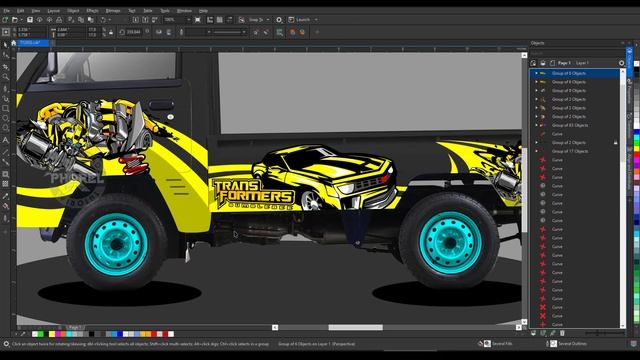The width and height of the screenshot is (640, 360).
Task: Open the Object menu
Action: point(73,11)
